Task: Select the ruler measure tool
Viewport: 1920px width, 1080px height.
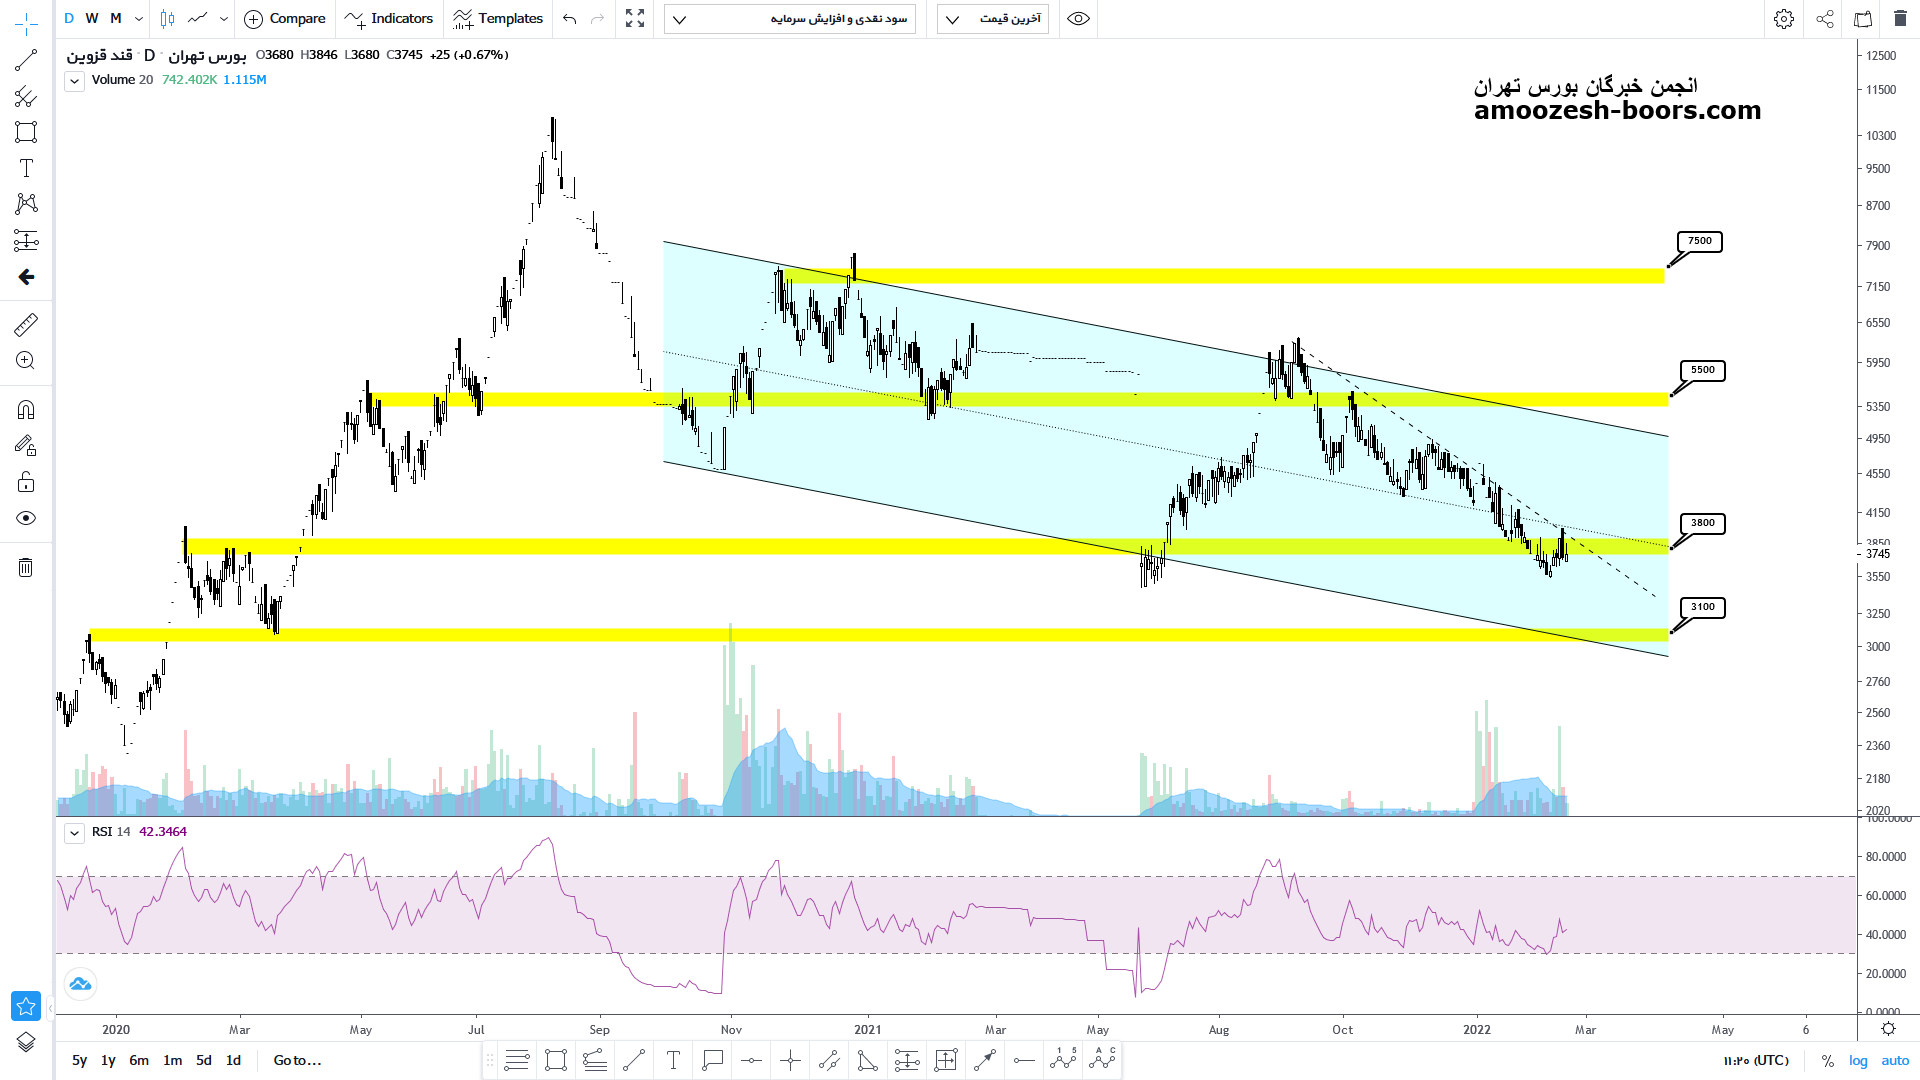Action: point(26,324)
